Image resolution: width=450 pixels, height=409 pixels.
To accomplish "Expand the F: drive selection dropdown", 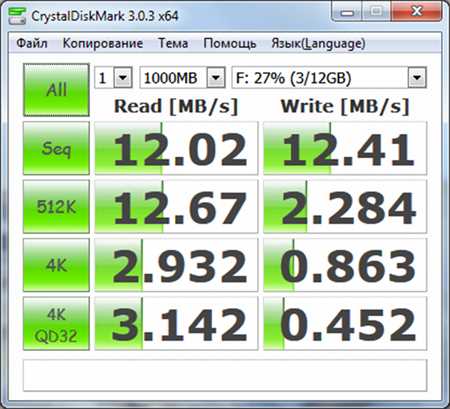I will coord(417,78).
